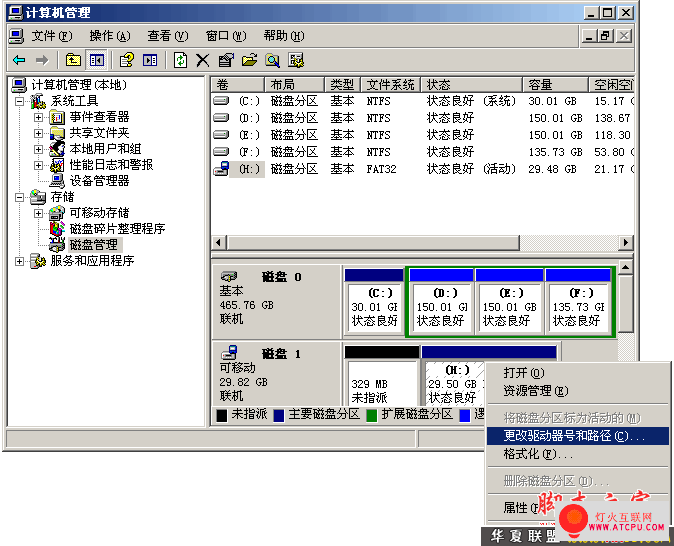This screenshot has width=674, height=546.
Task: Click the 文件系统 column header
Action: (391, 85)
